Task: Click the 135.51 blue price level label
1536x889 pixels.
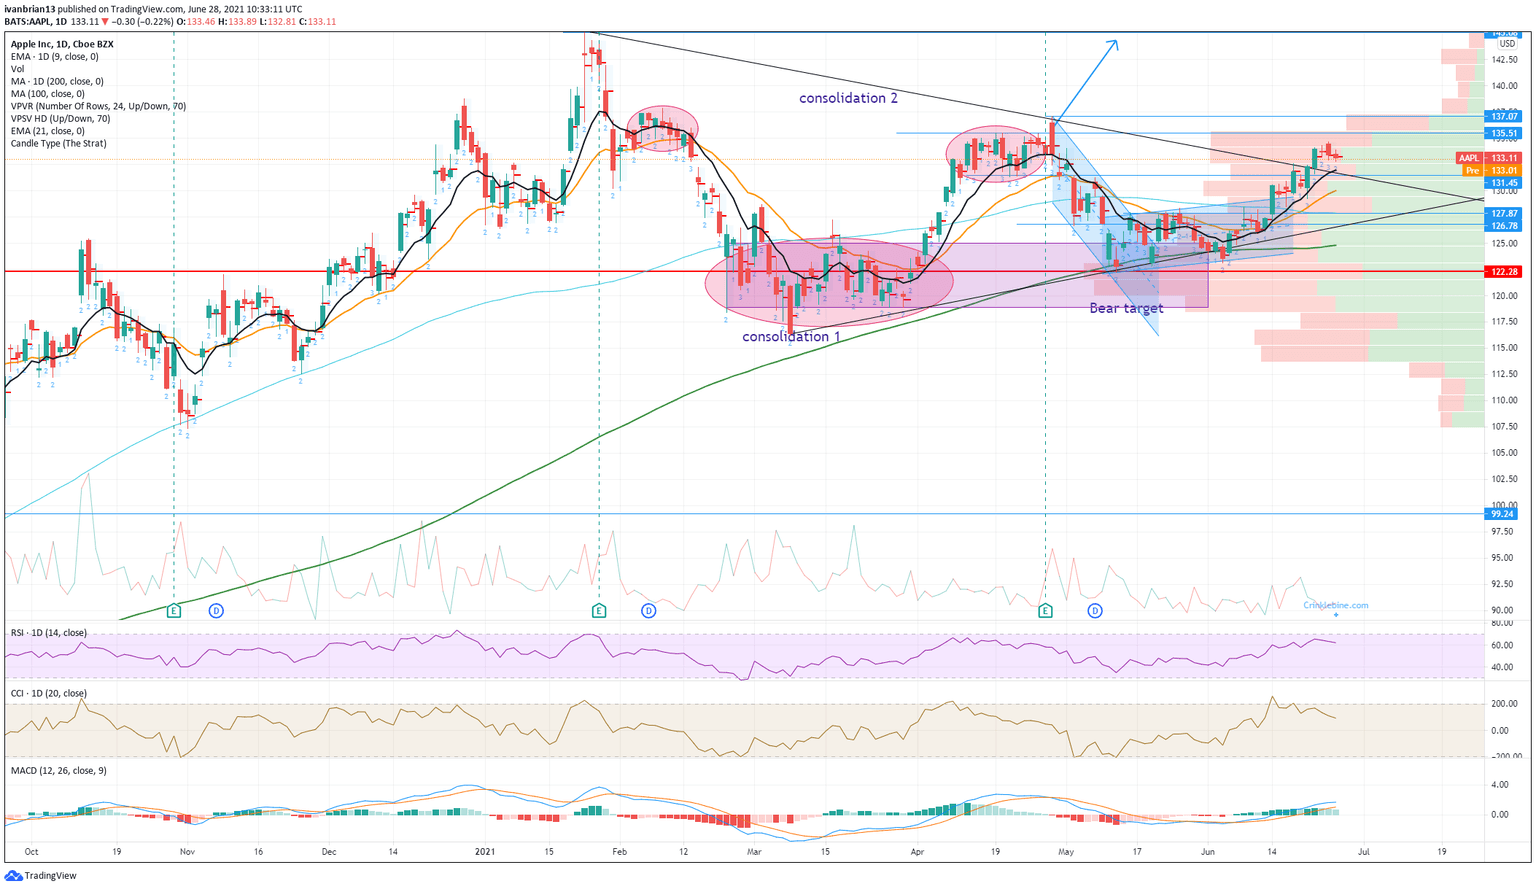Action: [1504, 133]
